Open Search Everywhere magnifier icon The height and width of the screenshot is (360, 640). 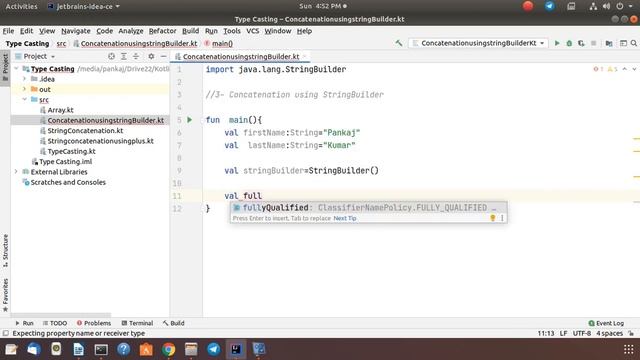point(633,43)
